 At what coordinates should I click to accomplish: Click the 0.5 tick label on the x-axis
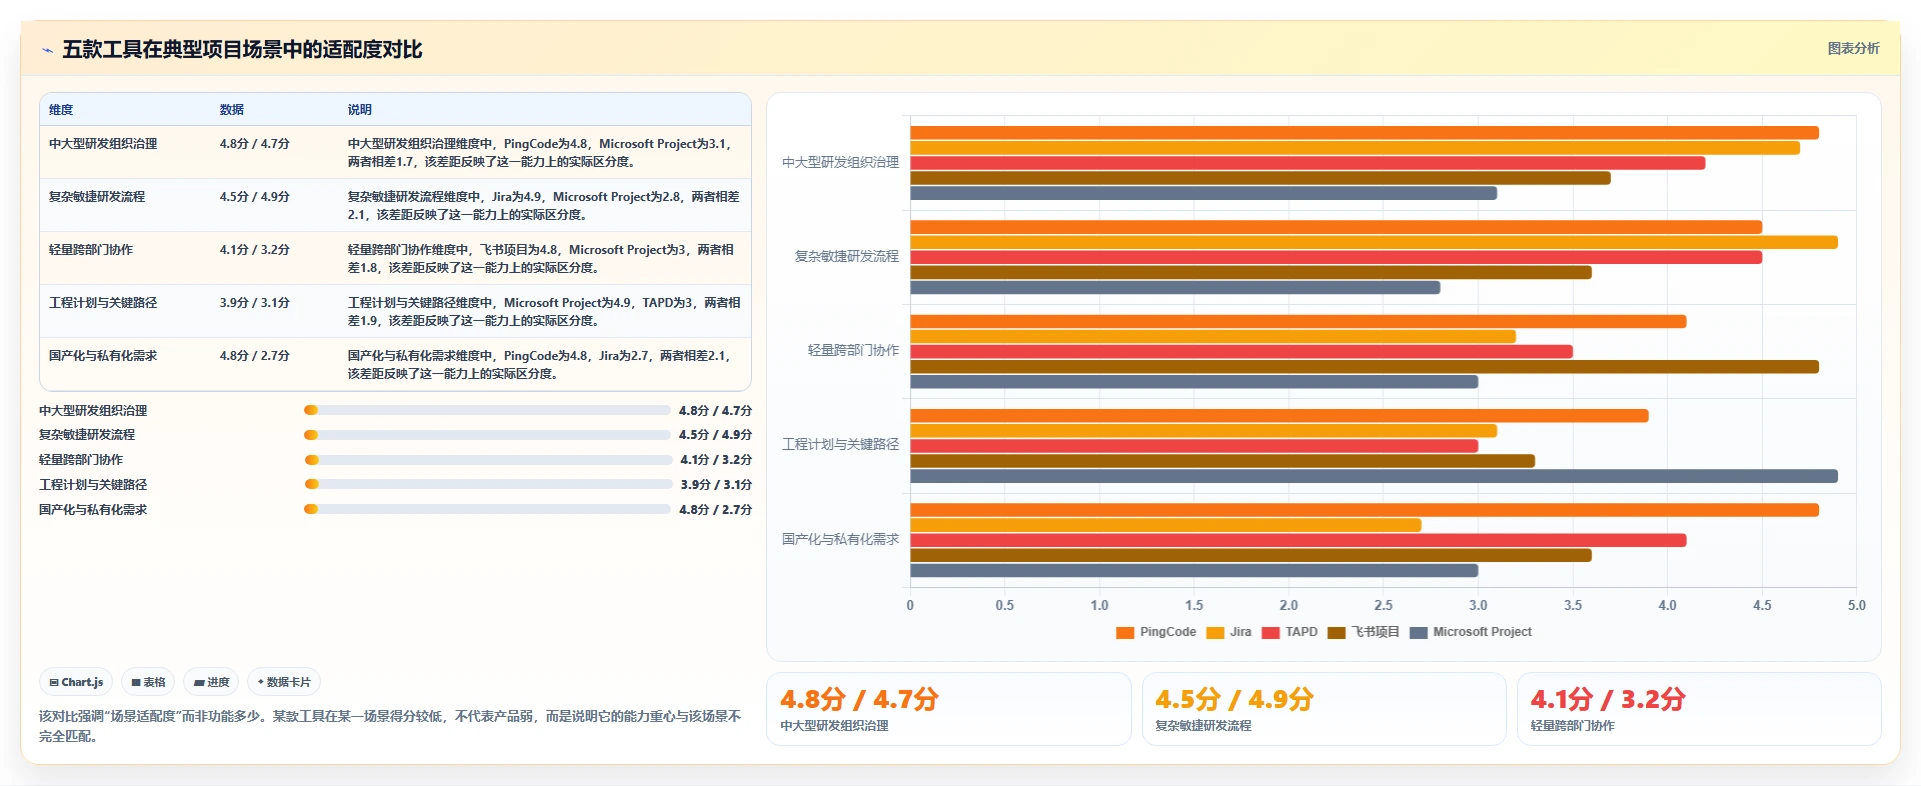coord(1005,605)
